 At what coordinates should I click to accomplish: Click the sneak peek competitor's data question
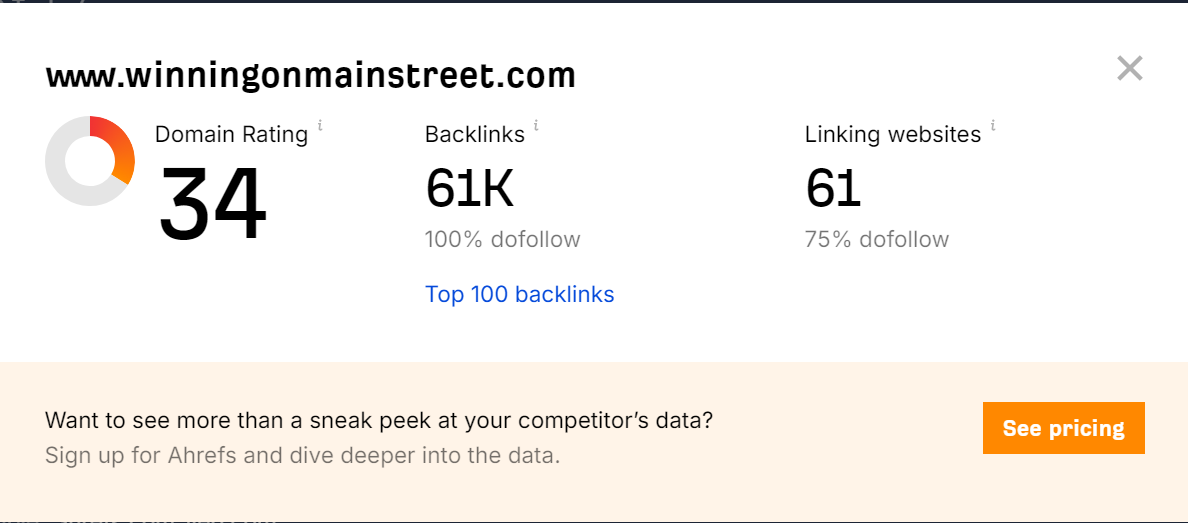tap(379, 420)
